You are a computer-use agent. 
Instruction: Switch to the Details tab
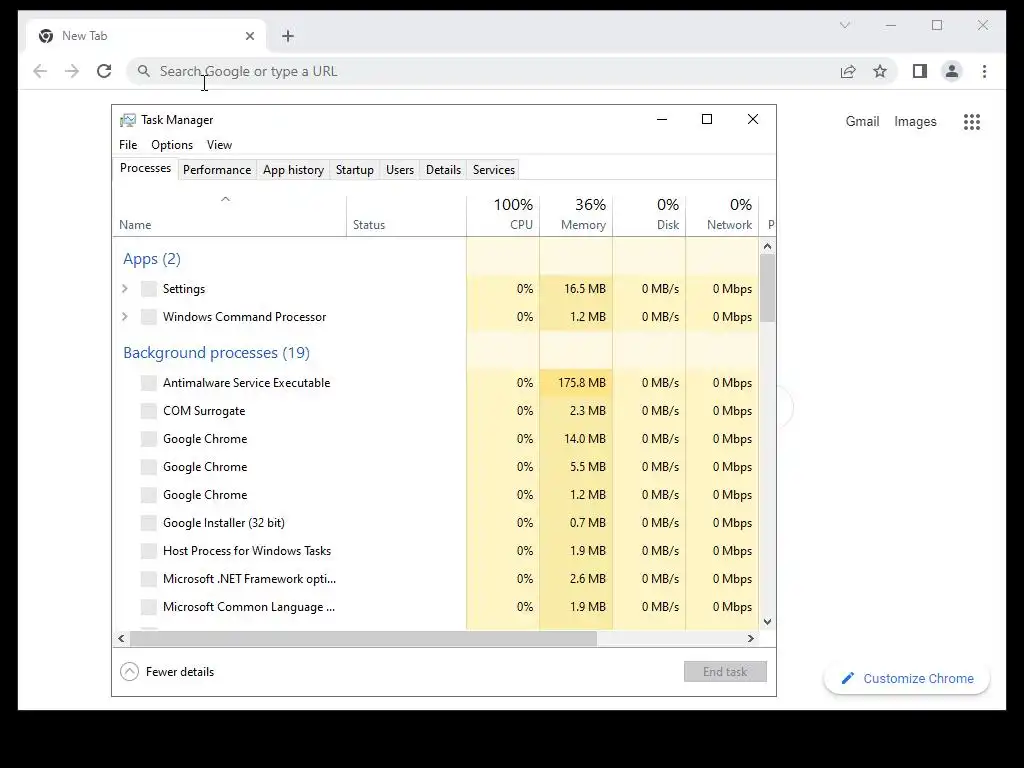coord(443,170)
